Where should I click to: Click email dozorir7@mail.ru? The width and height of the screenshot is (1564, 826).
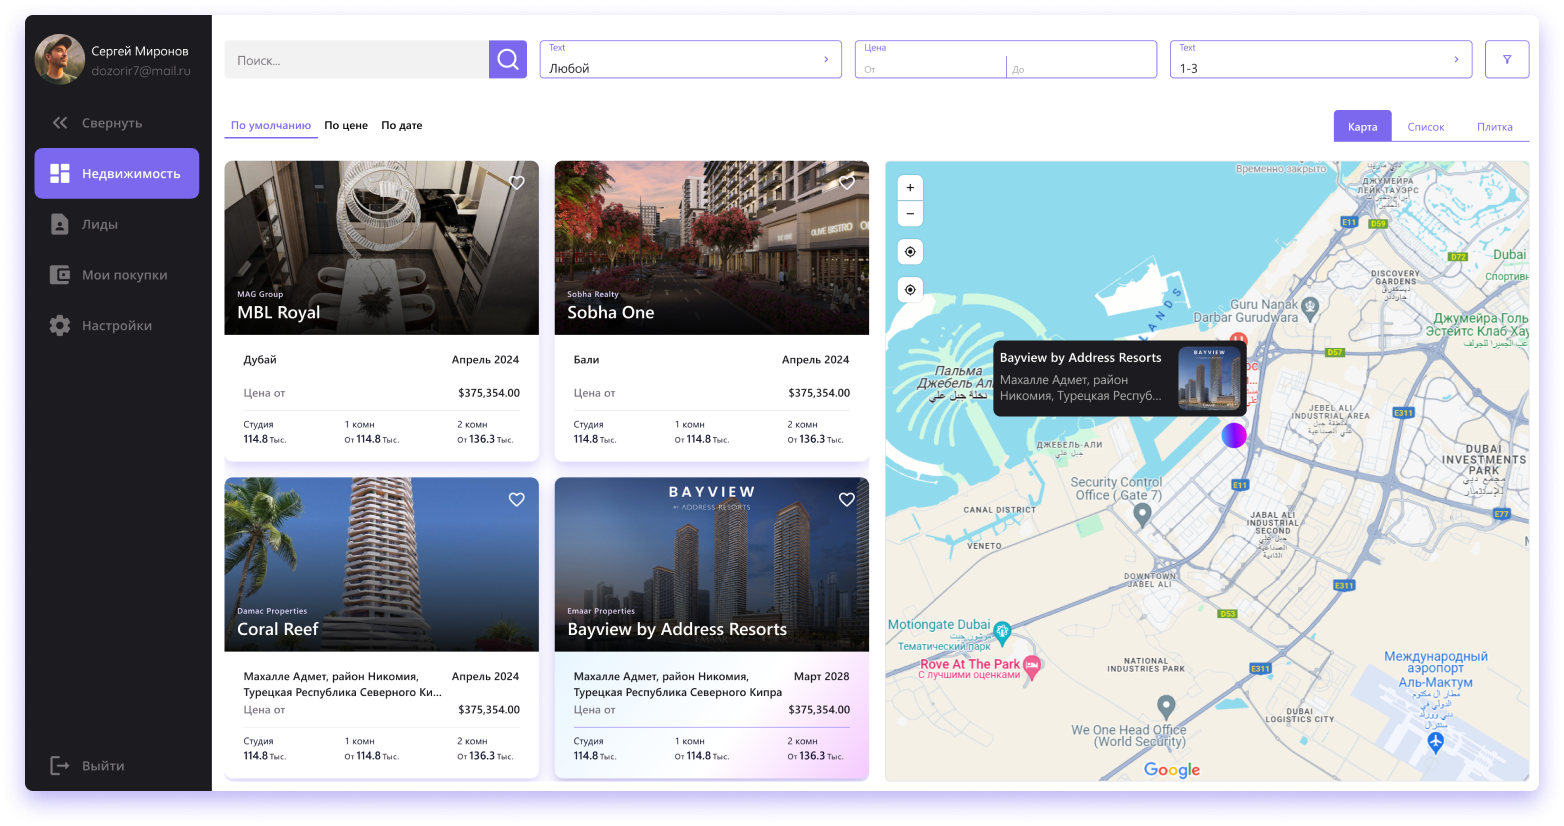click(x=141, y=71)
